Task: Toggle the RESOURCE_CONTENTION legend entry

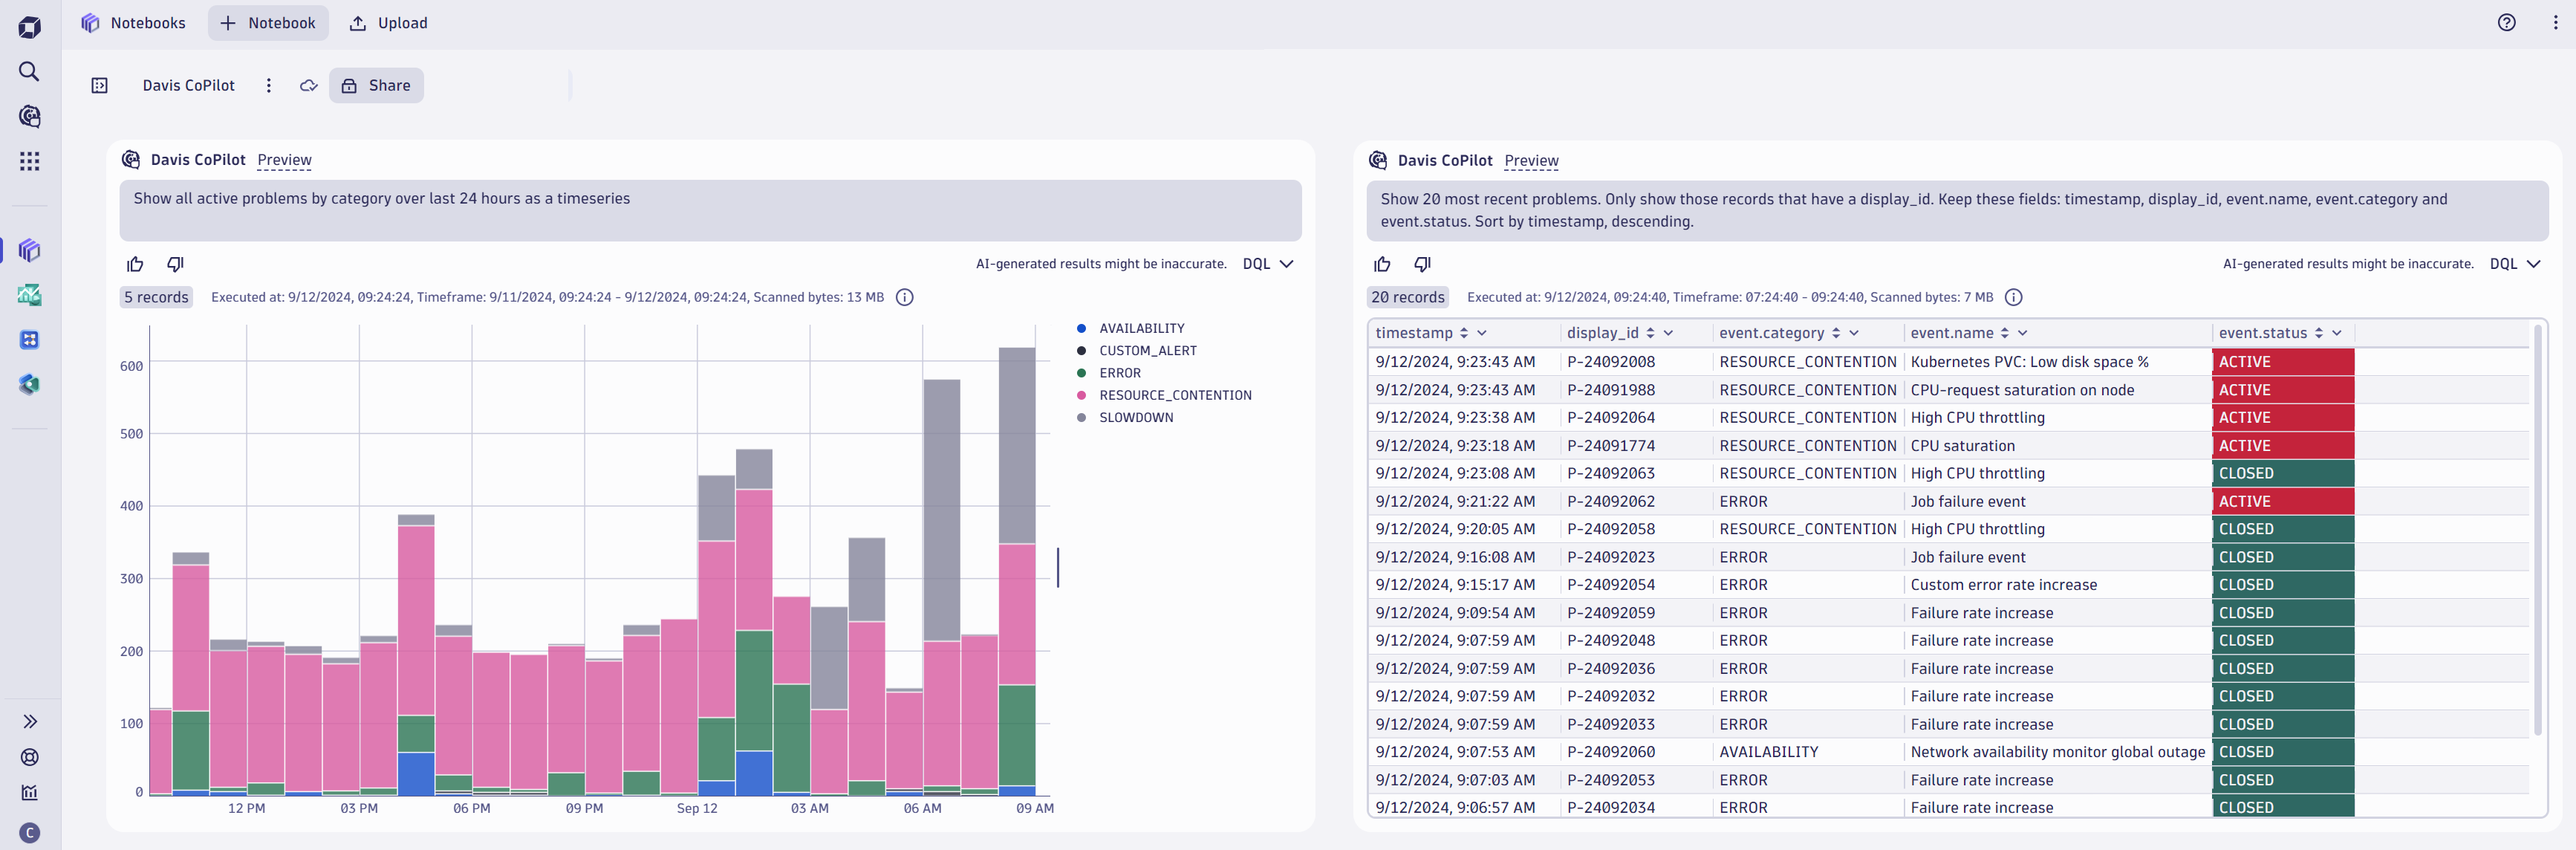Action: pyautogui.click(x=1174, y=395)
